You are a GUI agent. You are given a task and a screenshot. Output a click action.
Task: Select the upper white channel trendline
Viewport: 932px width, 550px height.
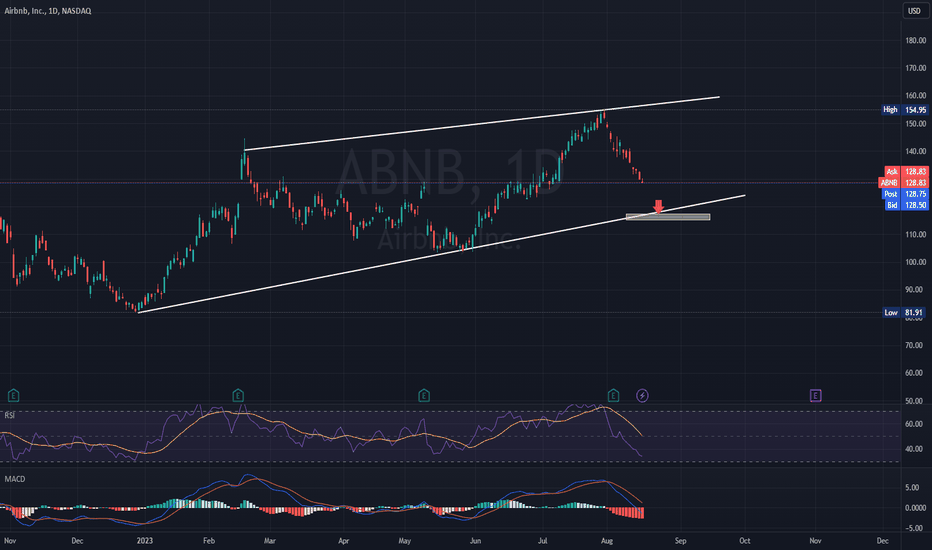[481, 123]
